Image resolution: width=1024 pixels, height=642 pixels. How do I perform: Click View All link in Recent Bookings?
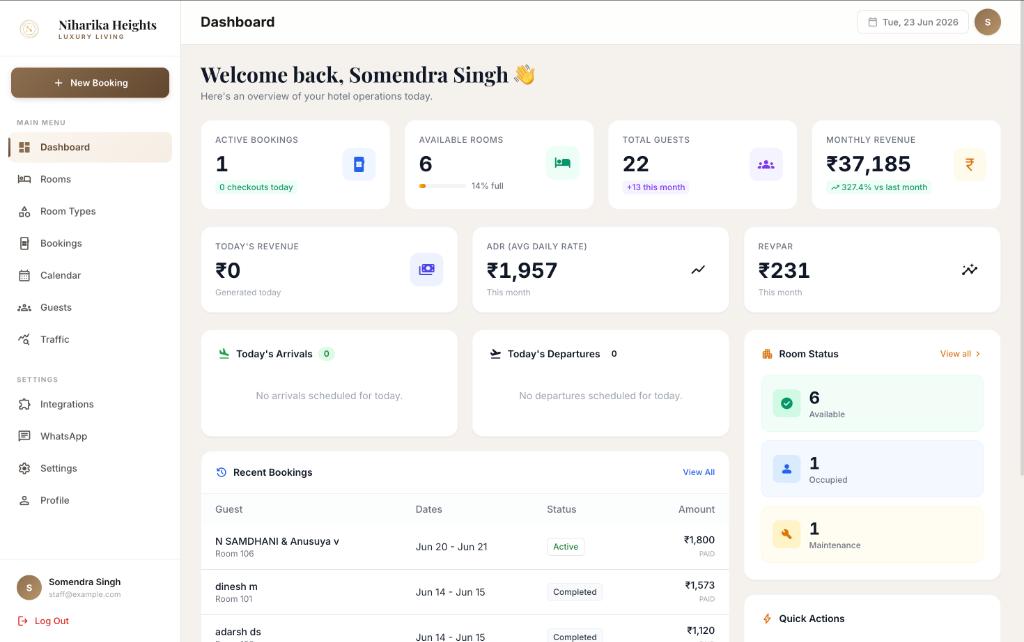(x=699, y=472)
